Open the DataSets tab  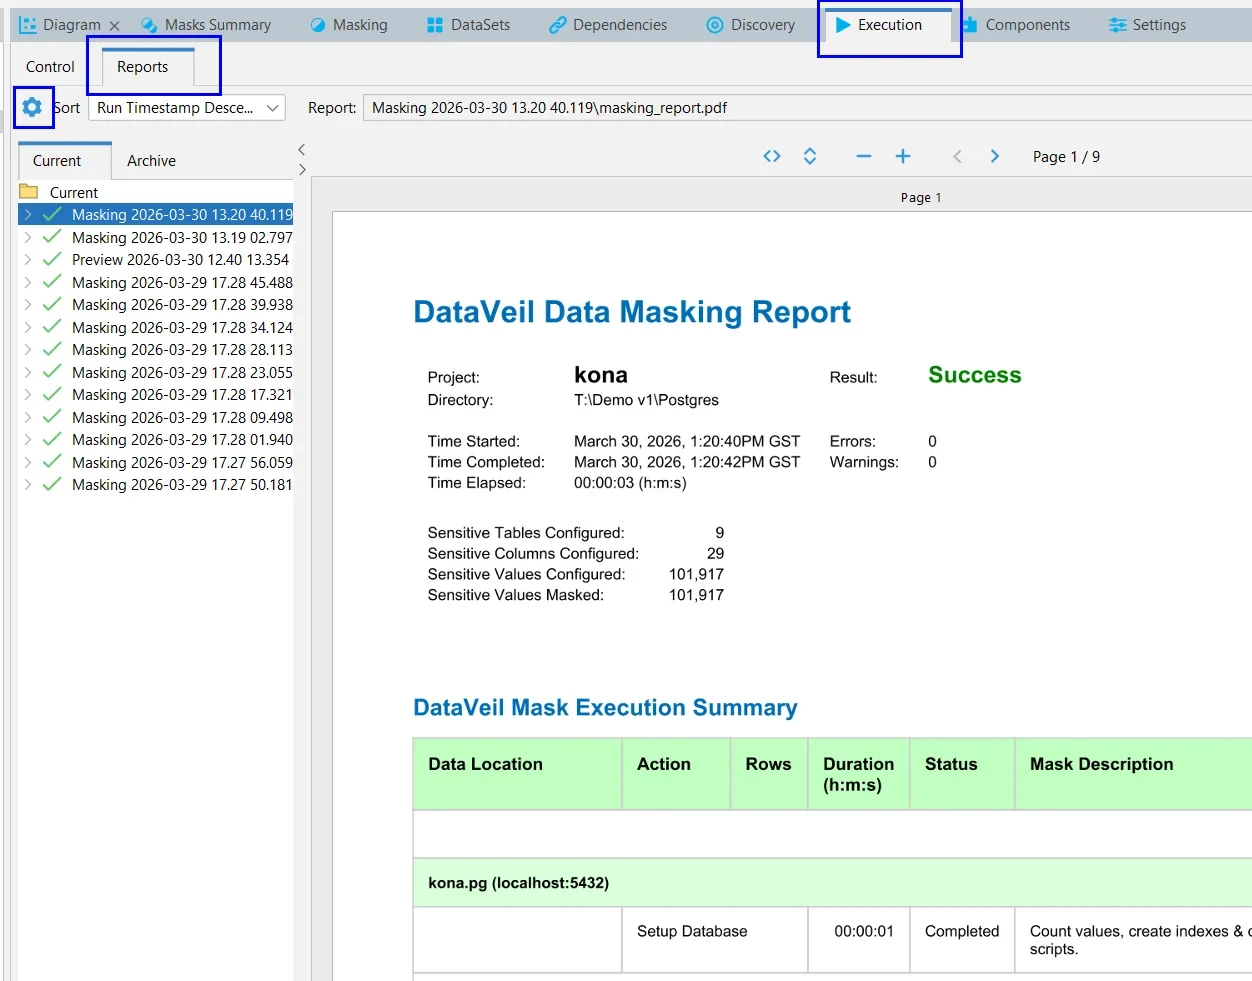[x=469, y=25]
